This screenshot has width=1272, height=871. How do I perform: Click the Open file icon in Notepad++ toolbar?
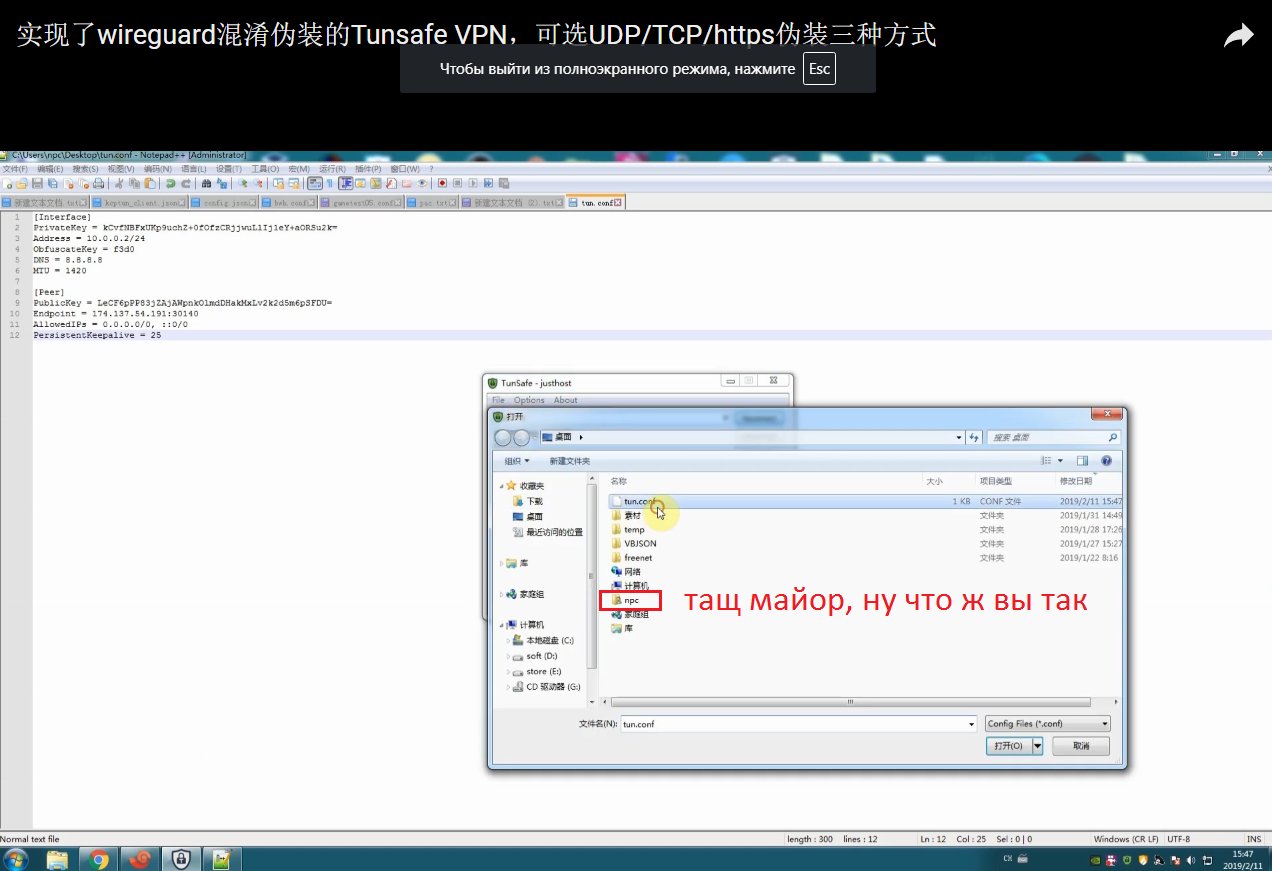pos(21,184)
